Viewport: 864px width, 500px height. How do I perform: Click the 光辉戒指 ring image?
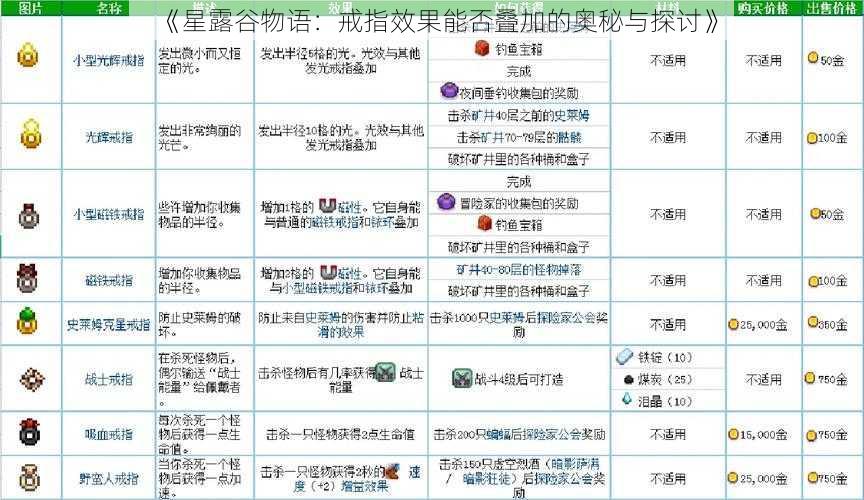pos(31,133)
